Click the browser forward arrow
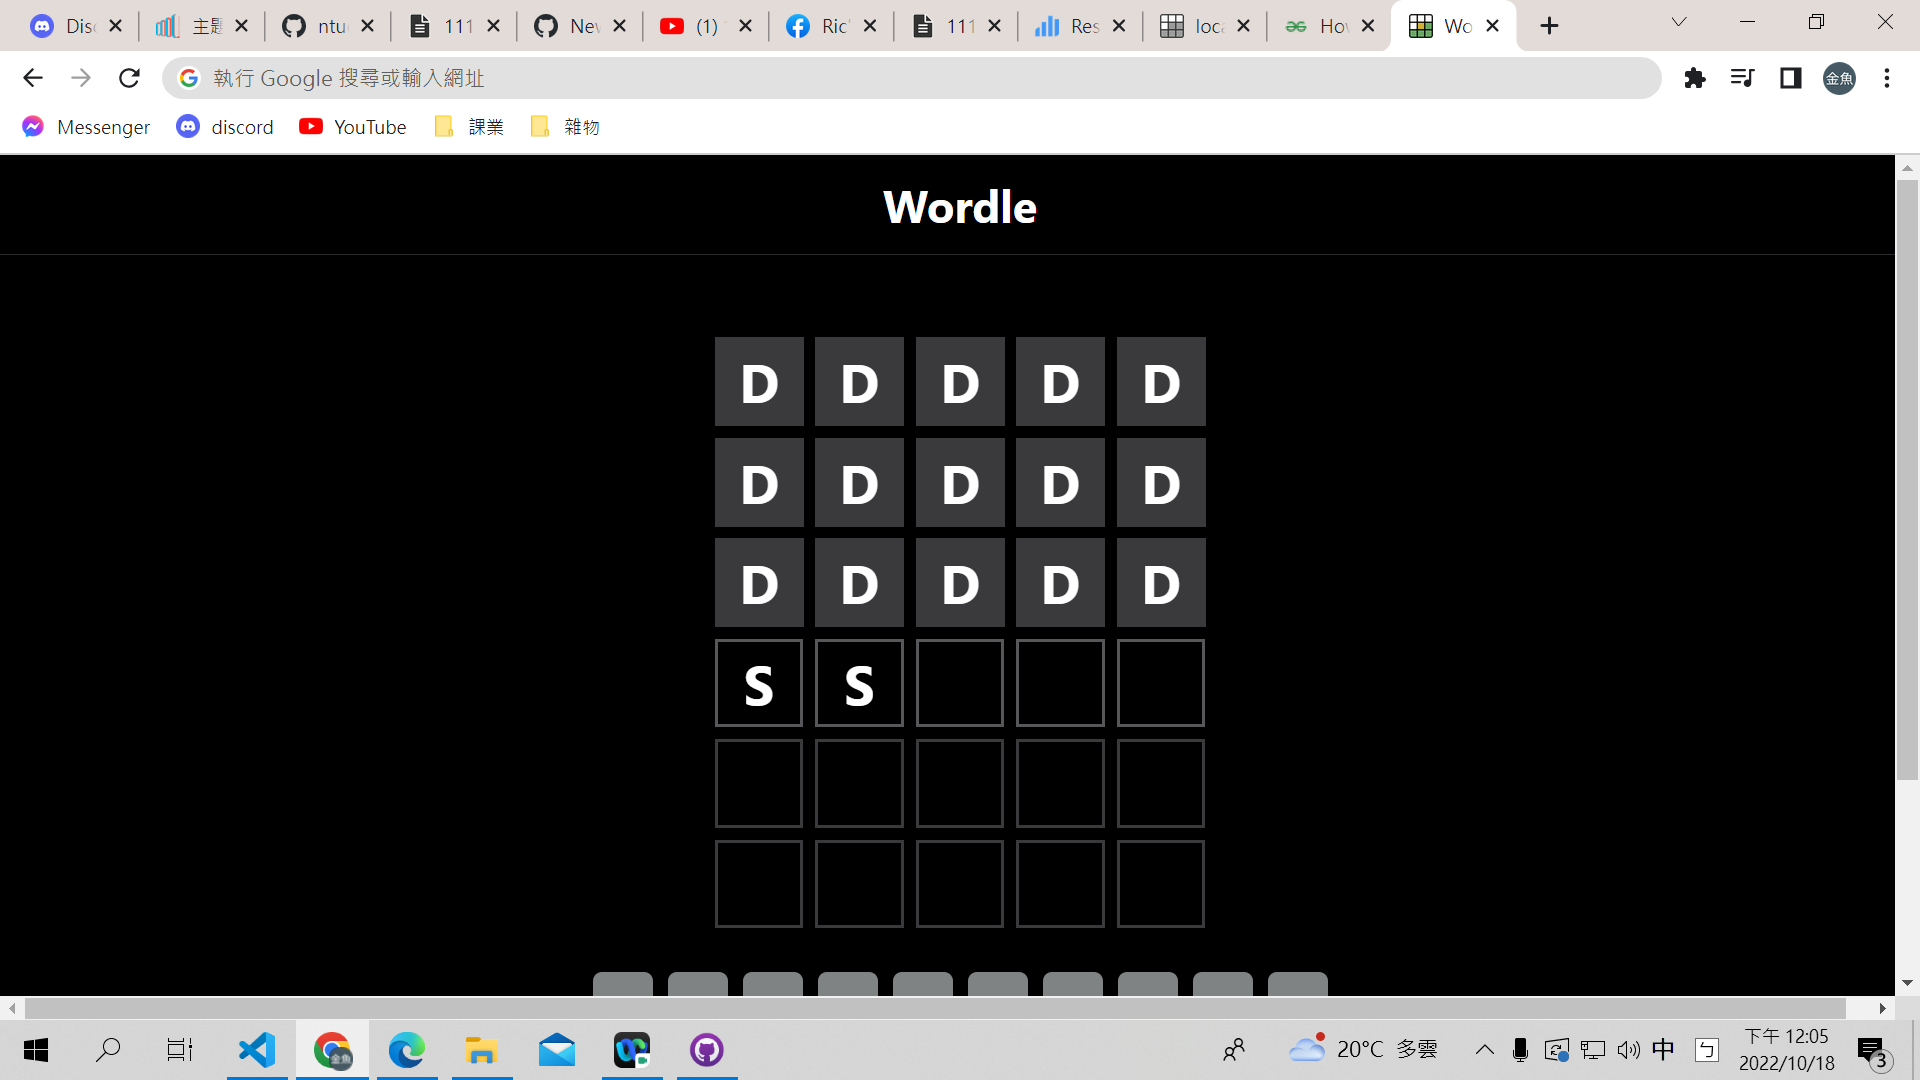The height and width of the screenshot is (1080, 1920). pyautogui.click(x=81, y=78)
